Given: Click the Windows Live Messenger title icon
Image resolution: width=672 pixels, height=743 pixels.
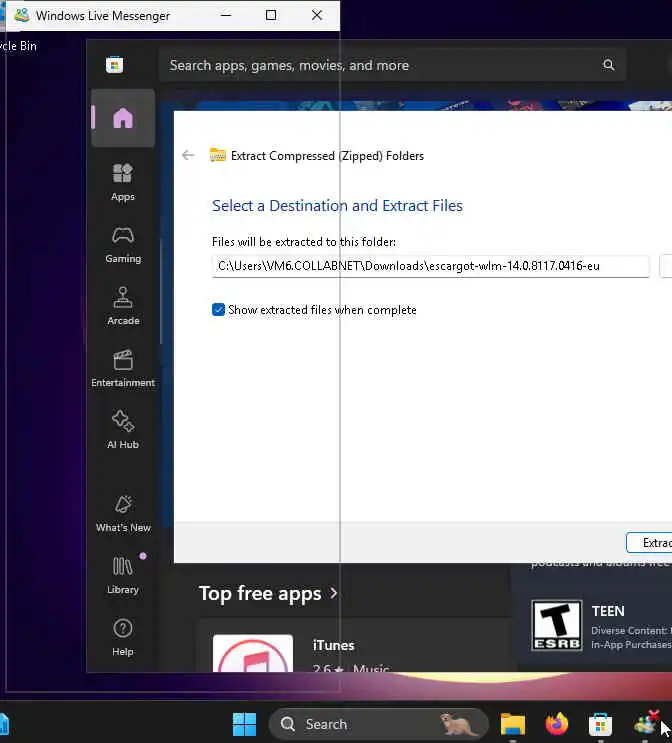Looking at the screenshot, I should (x=22, y=15).
